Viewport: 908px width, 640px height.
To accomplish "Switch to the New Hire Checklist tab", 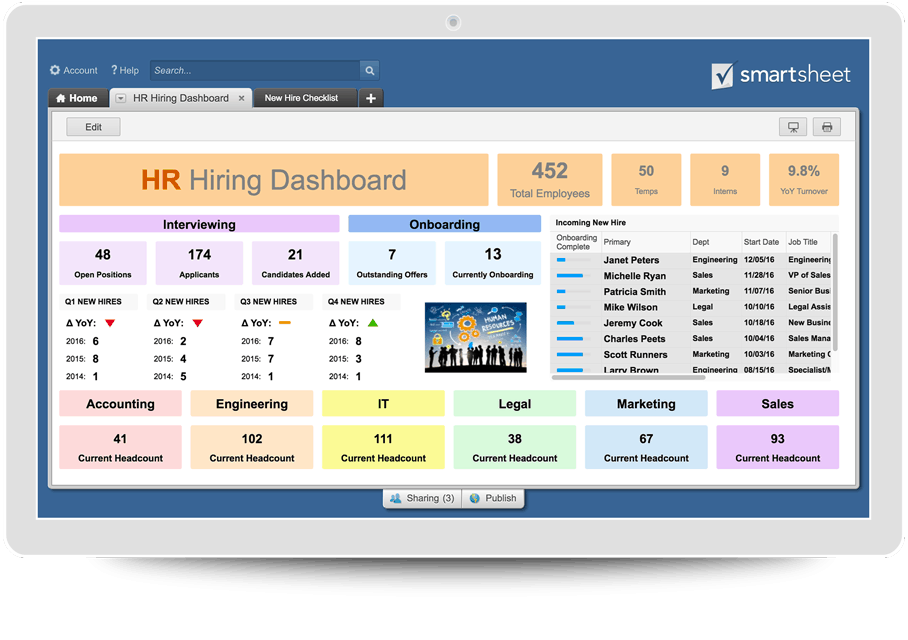I will click(x=303, y=97).
